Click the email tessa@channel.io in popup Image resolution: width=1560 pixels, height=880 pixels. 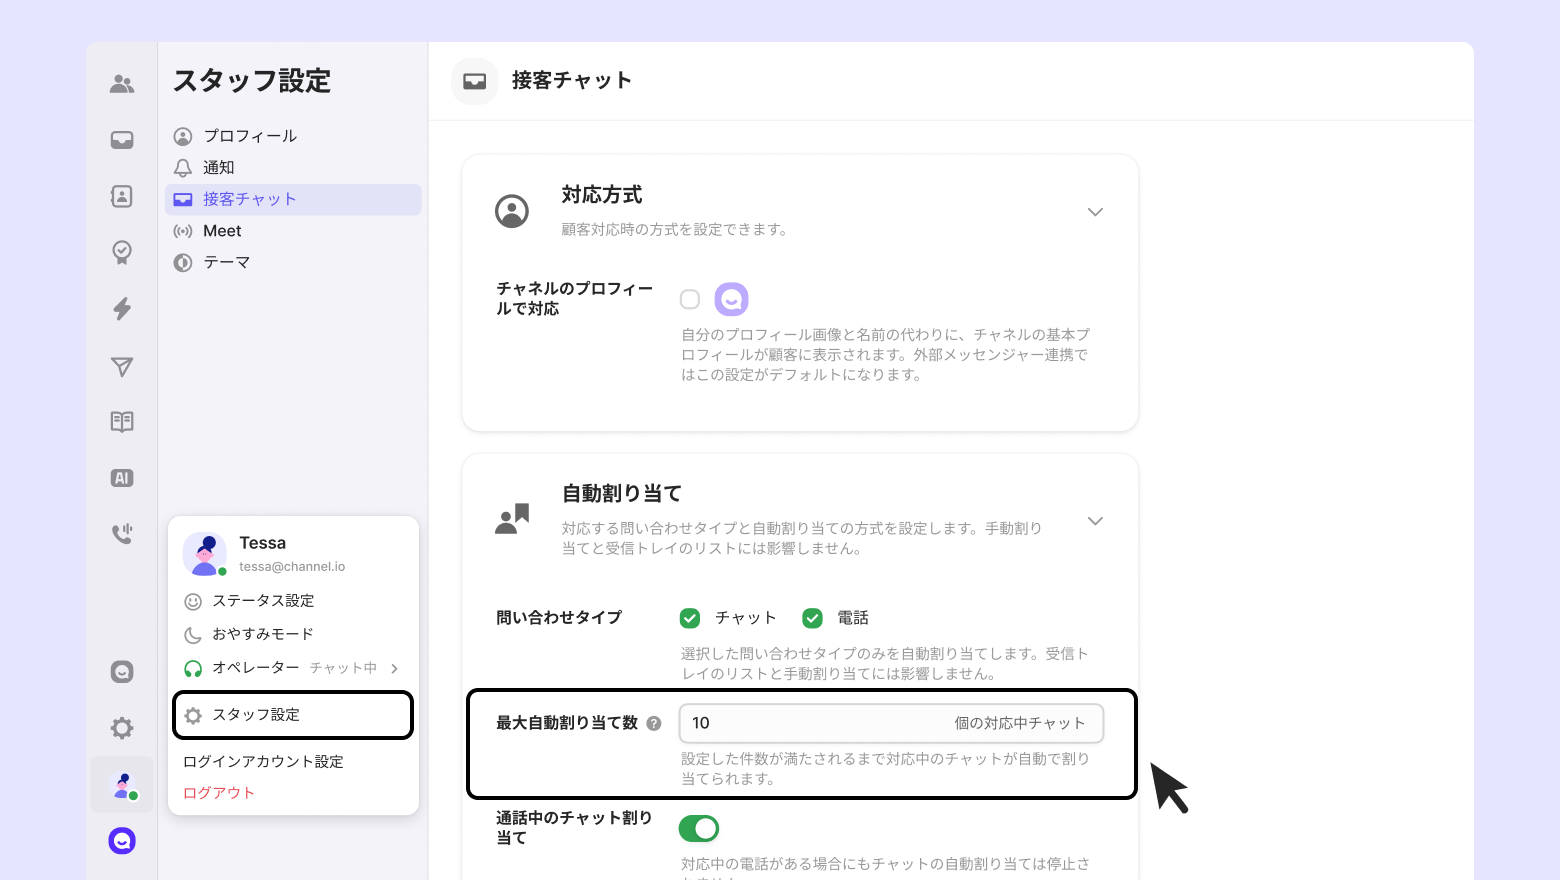tap(292, 566)
